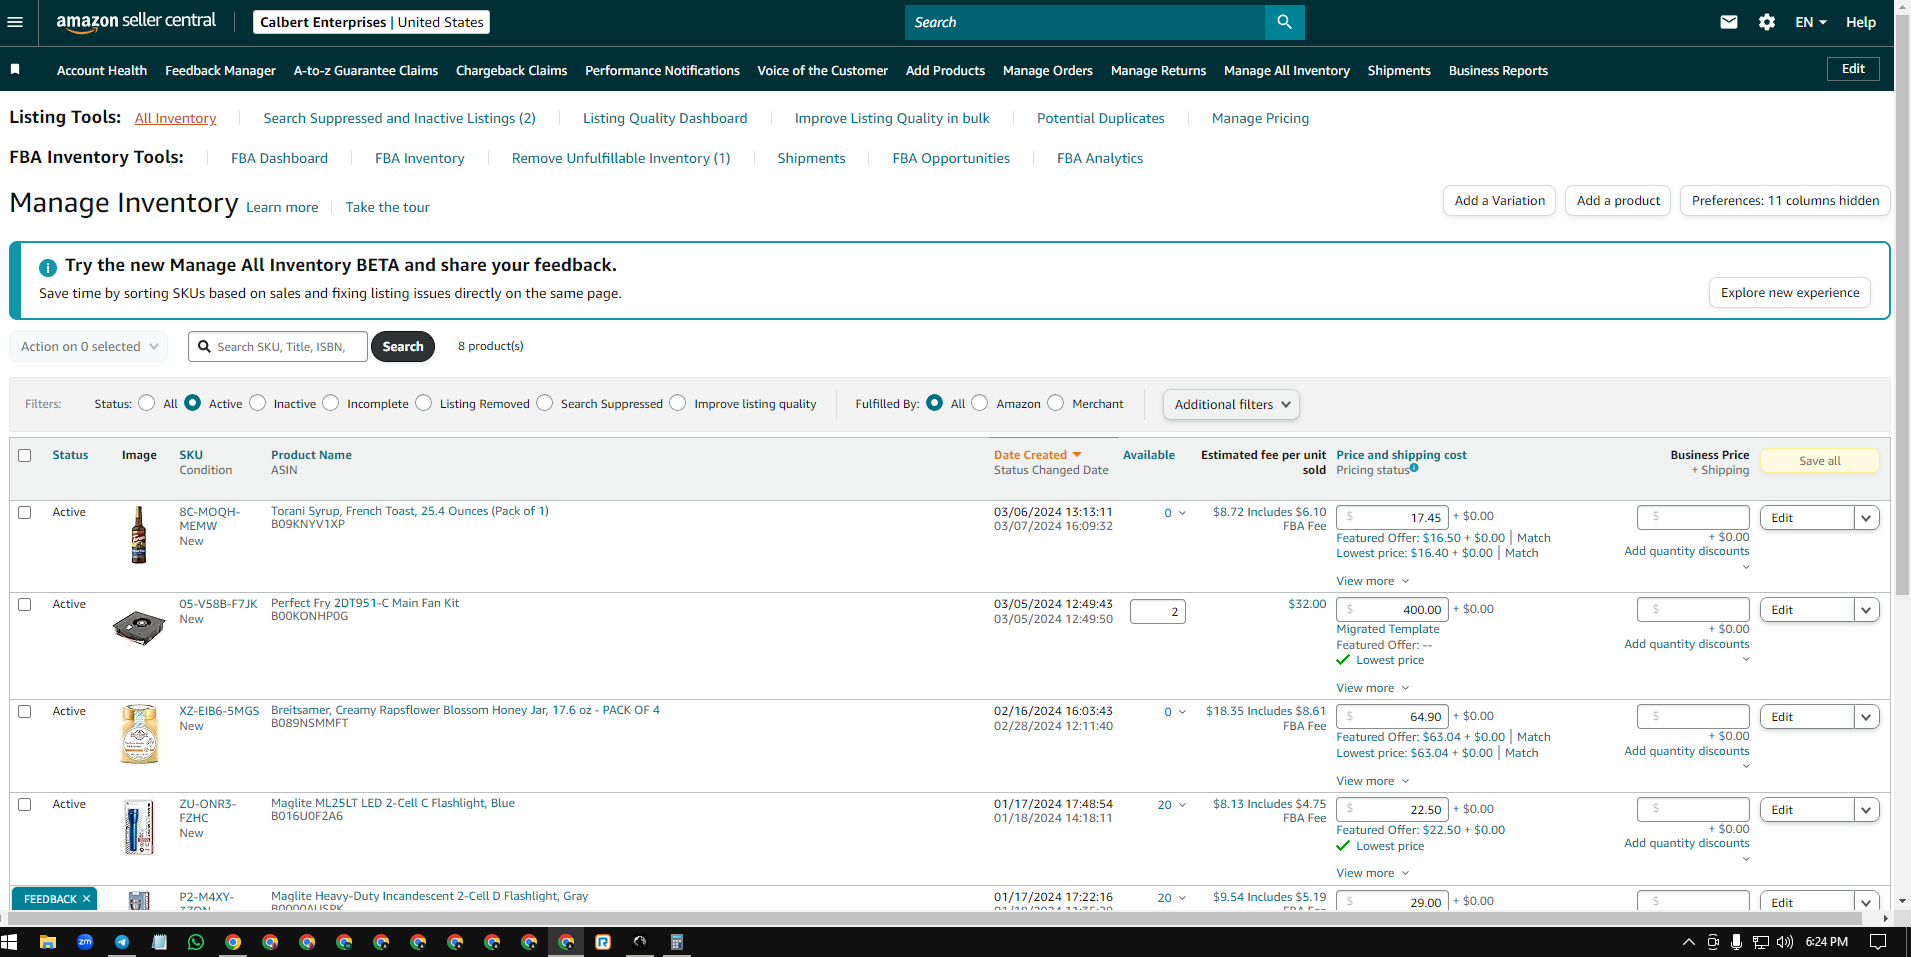Click the microphone tray icon
Image resolution: width=1911 pixels, height=957 pixels.
[x=1737, y=942]
